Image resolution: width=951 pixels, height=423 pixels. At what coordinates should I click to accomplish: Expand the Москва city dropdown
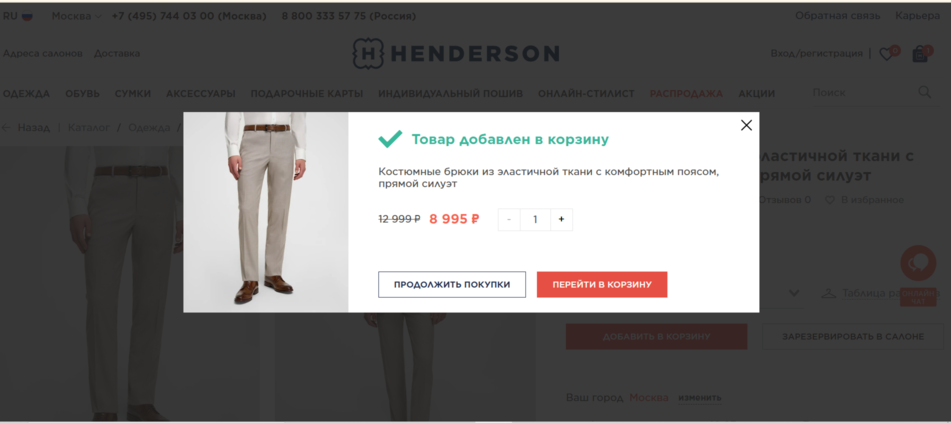pos(76,16)
